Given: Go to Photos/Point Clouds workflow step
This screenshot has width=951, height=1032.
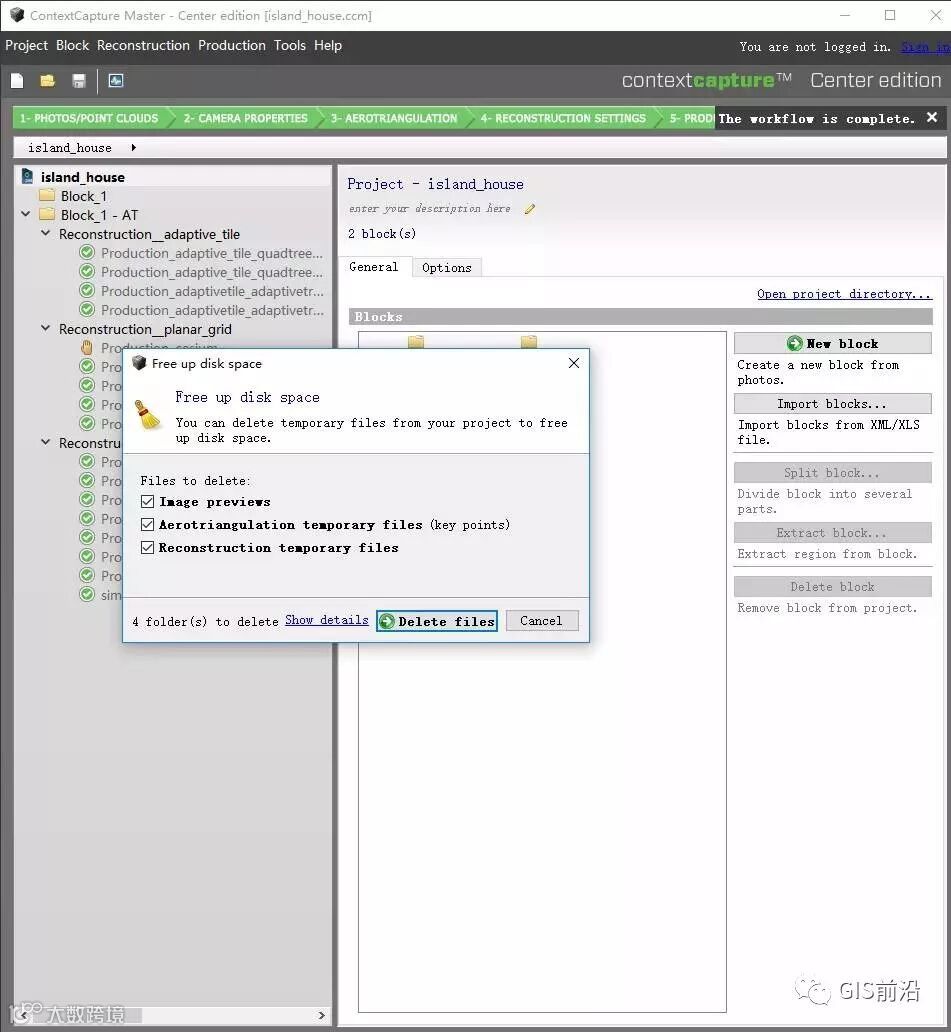Looking at the screenshot, I should [x=89, y=118].
